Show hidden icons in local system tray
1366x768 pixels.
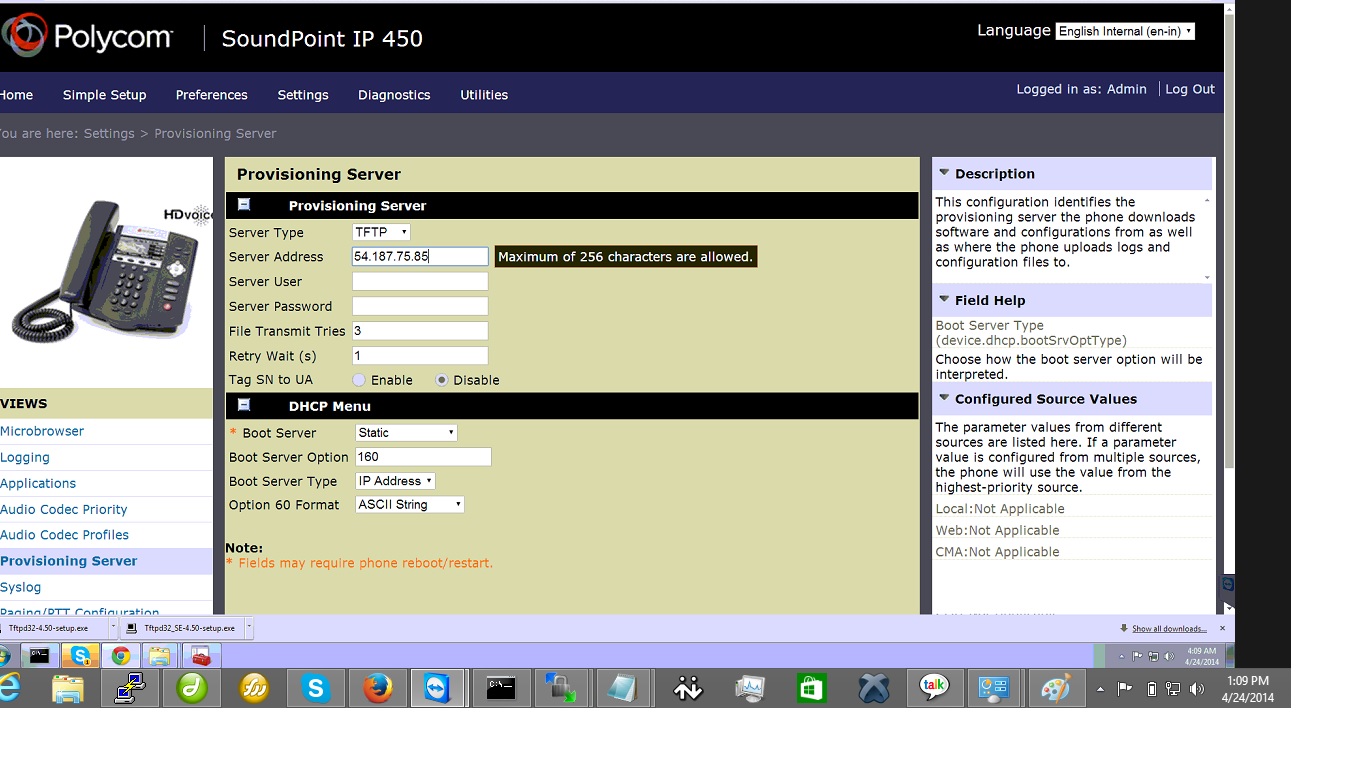[x=1101, y=689]
